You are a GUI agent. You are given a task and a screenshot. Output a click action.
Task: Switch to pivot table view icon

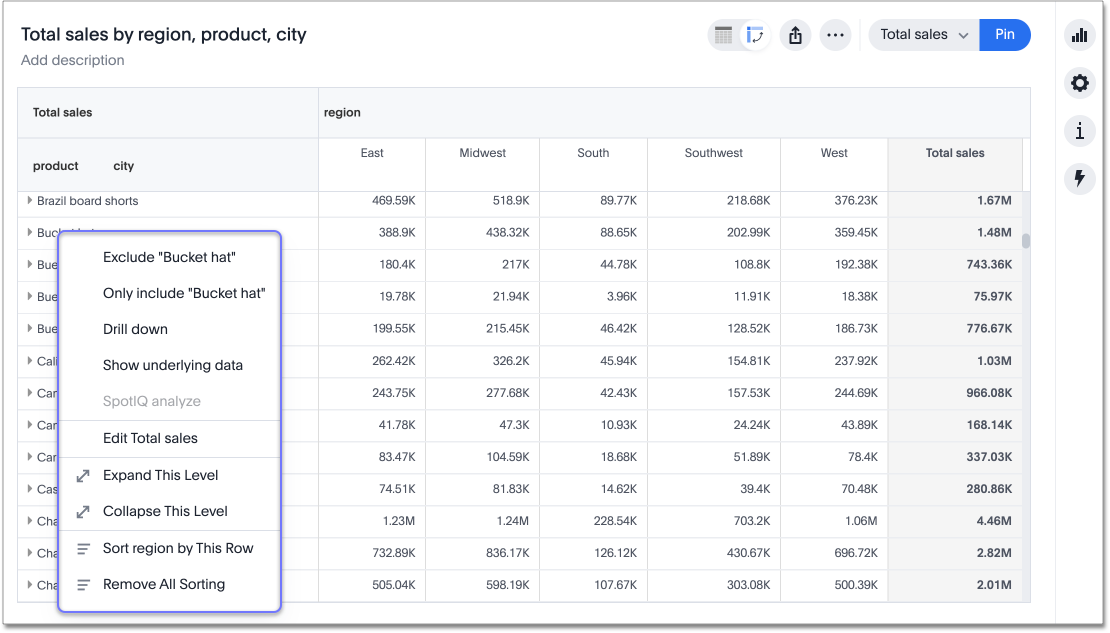754,36
